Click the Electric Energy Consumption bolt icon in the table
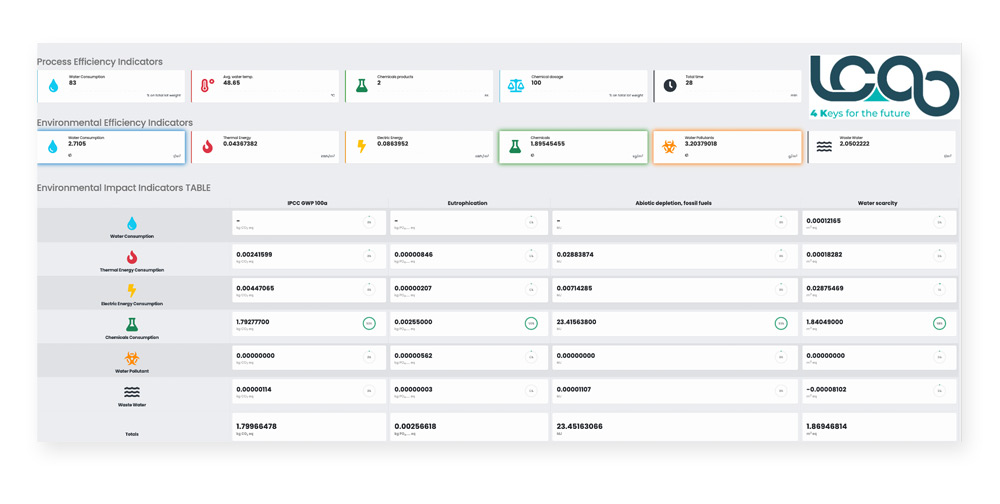 tap(132, 291)
